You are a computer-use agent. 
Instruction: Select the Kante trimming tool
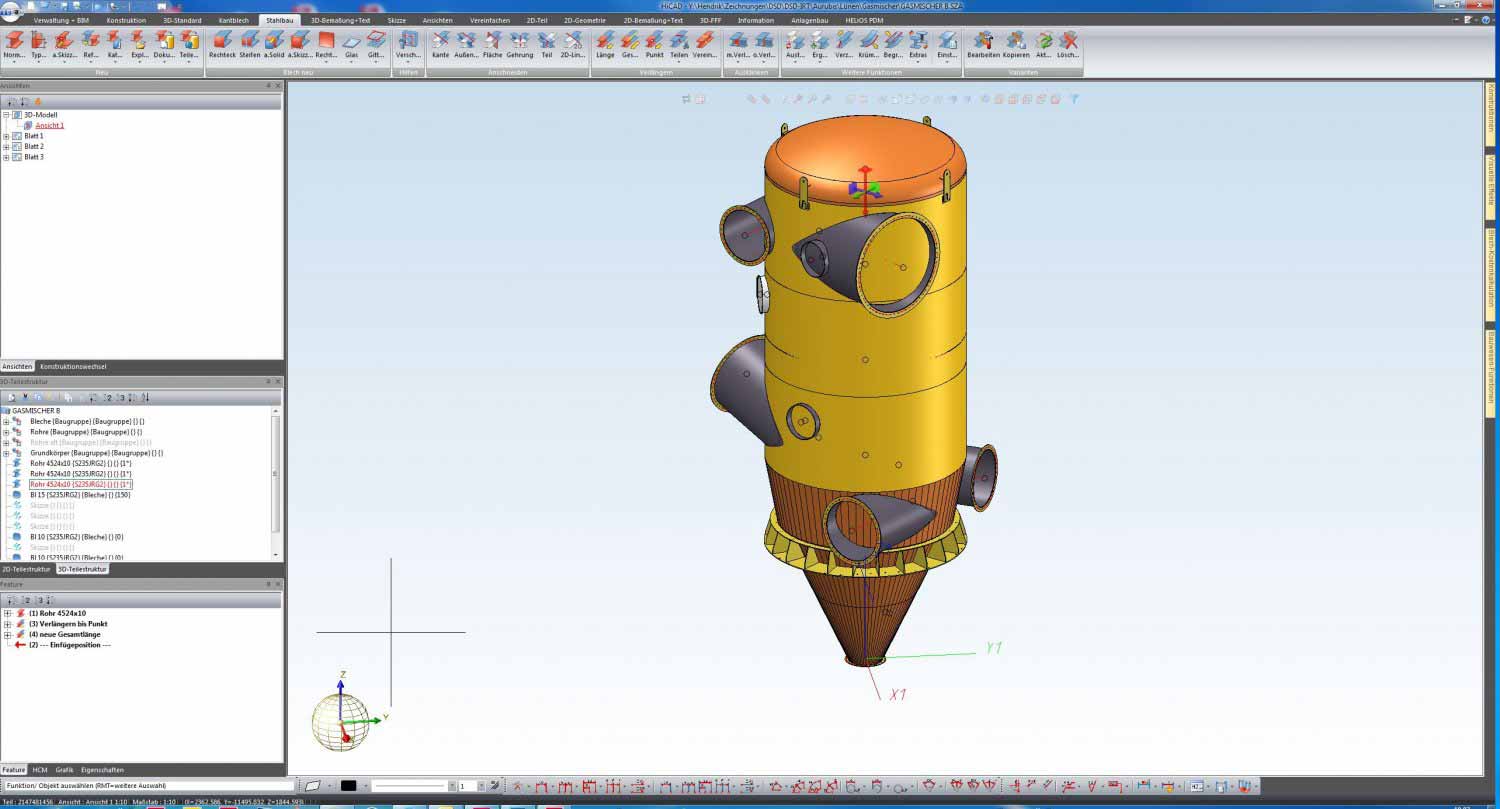(x=440, y=45)
